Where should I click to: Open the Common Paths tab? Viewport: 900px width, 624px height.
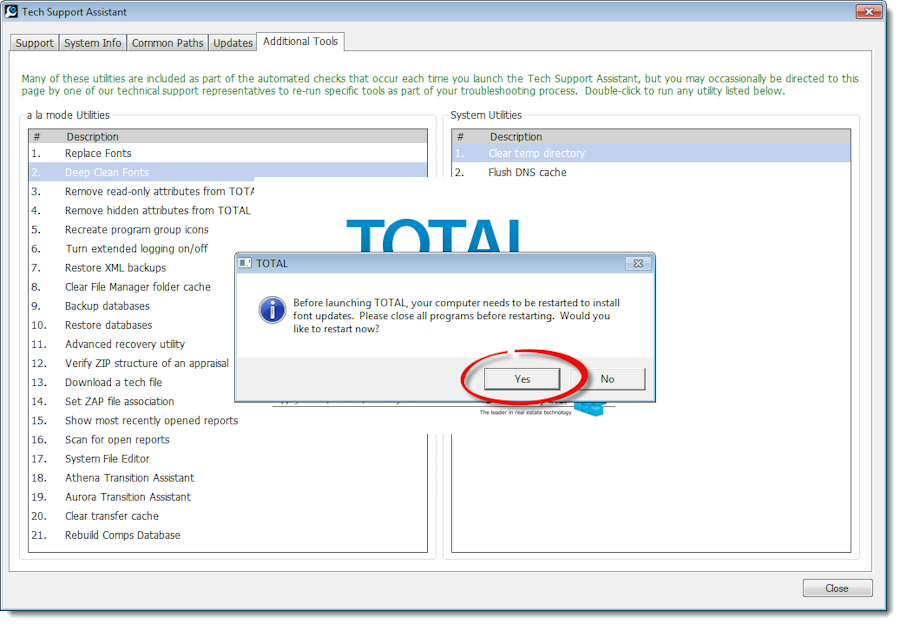tap(168, 43)
